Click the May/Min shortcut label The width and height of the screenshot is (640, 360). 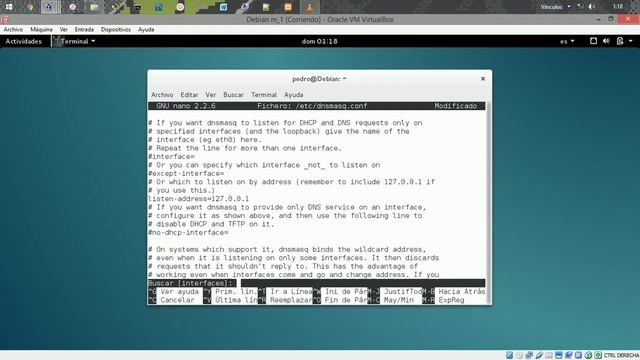[x=399, y=300]
